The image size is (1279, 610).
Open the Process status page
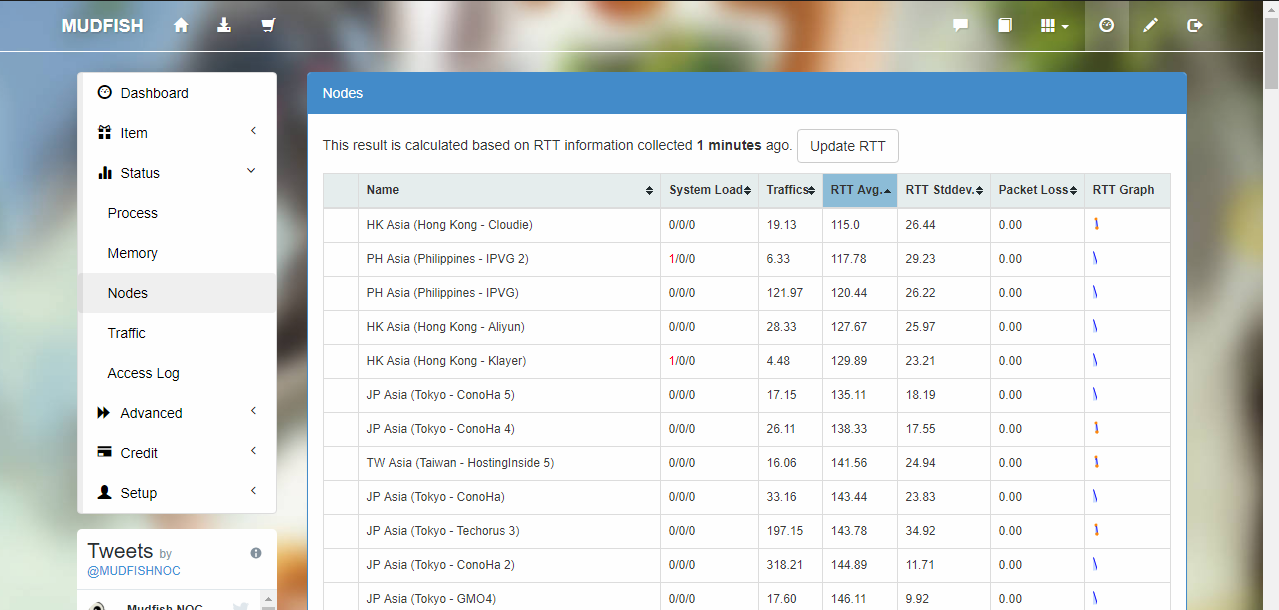click(x=177, y=213)
